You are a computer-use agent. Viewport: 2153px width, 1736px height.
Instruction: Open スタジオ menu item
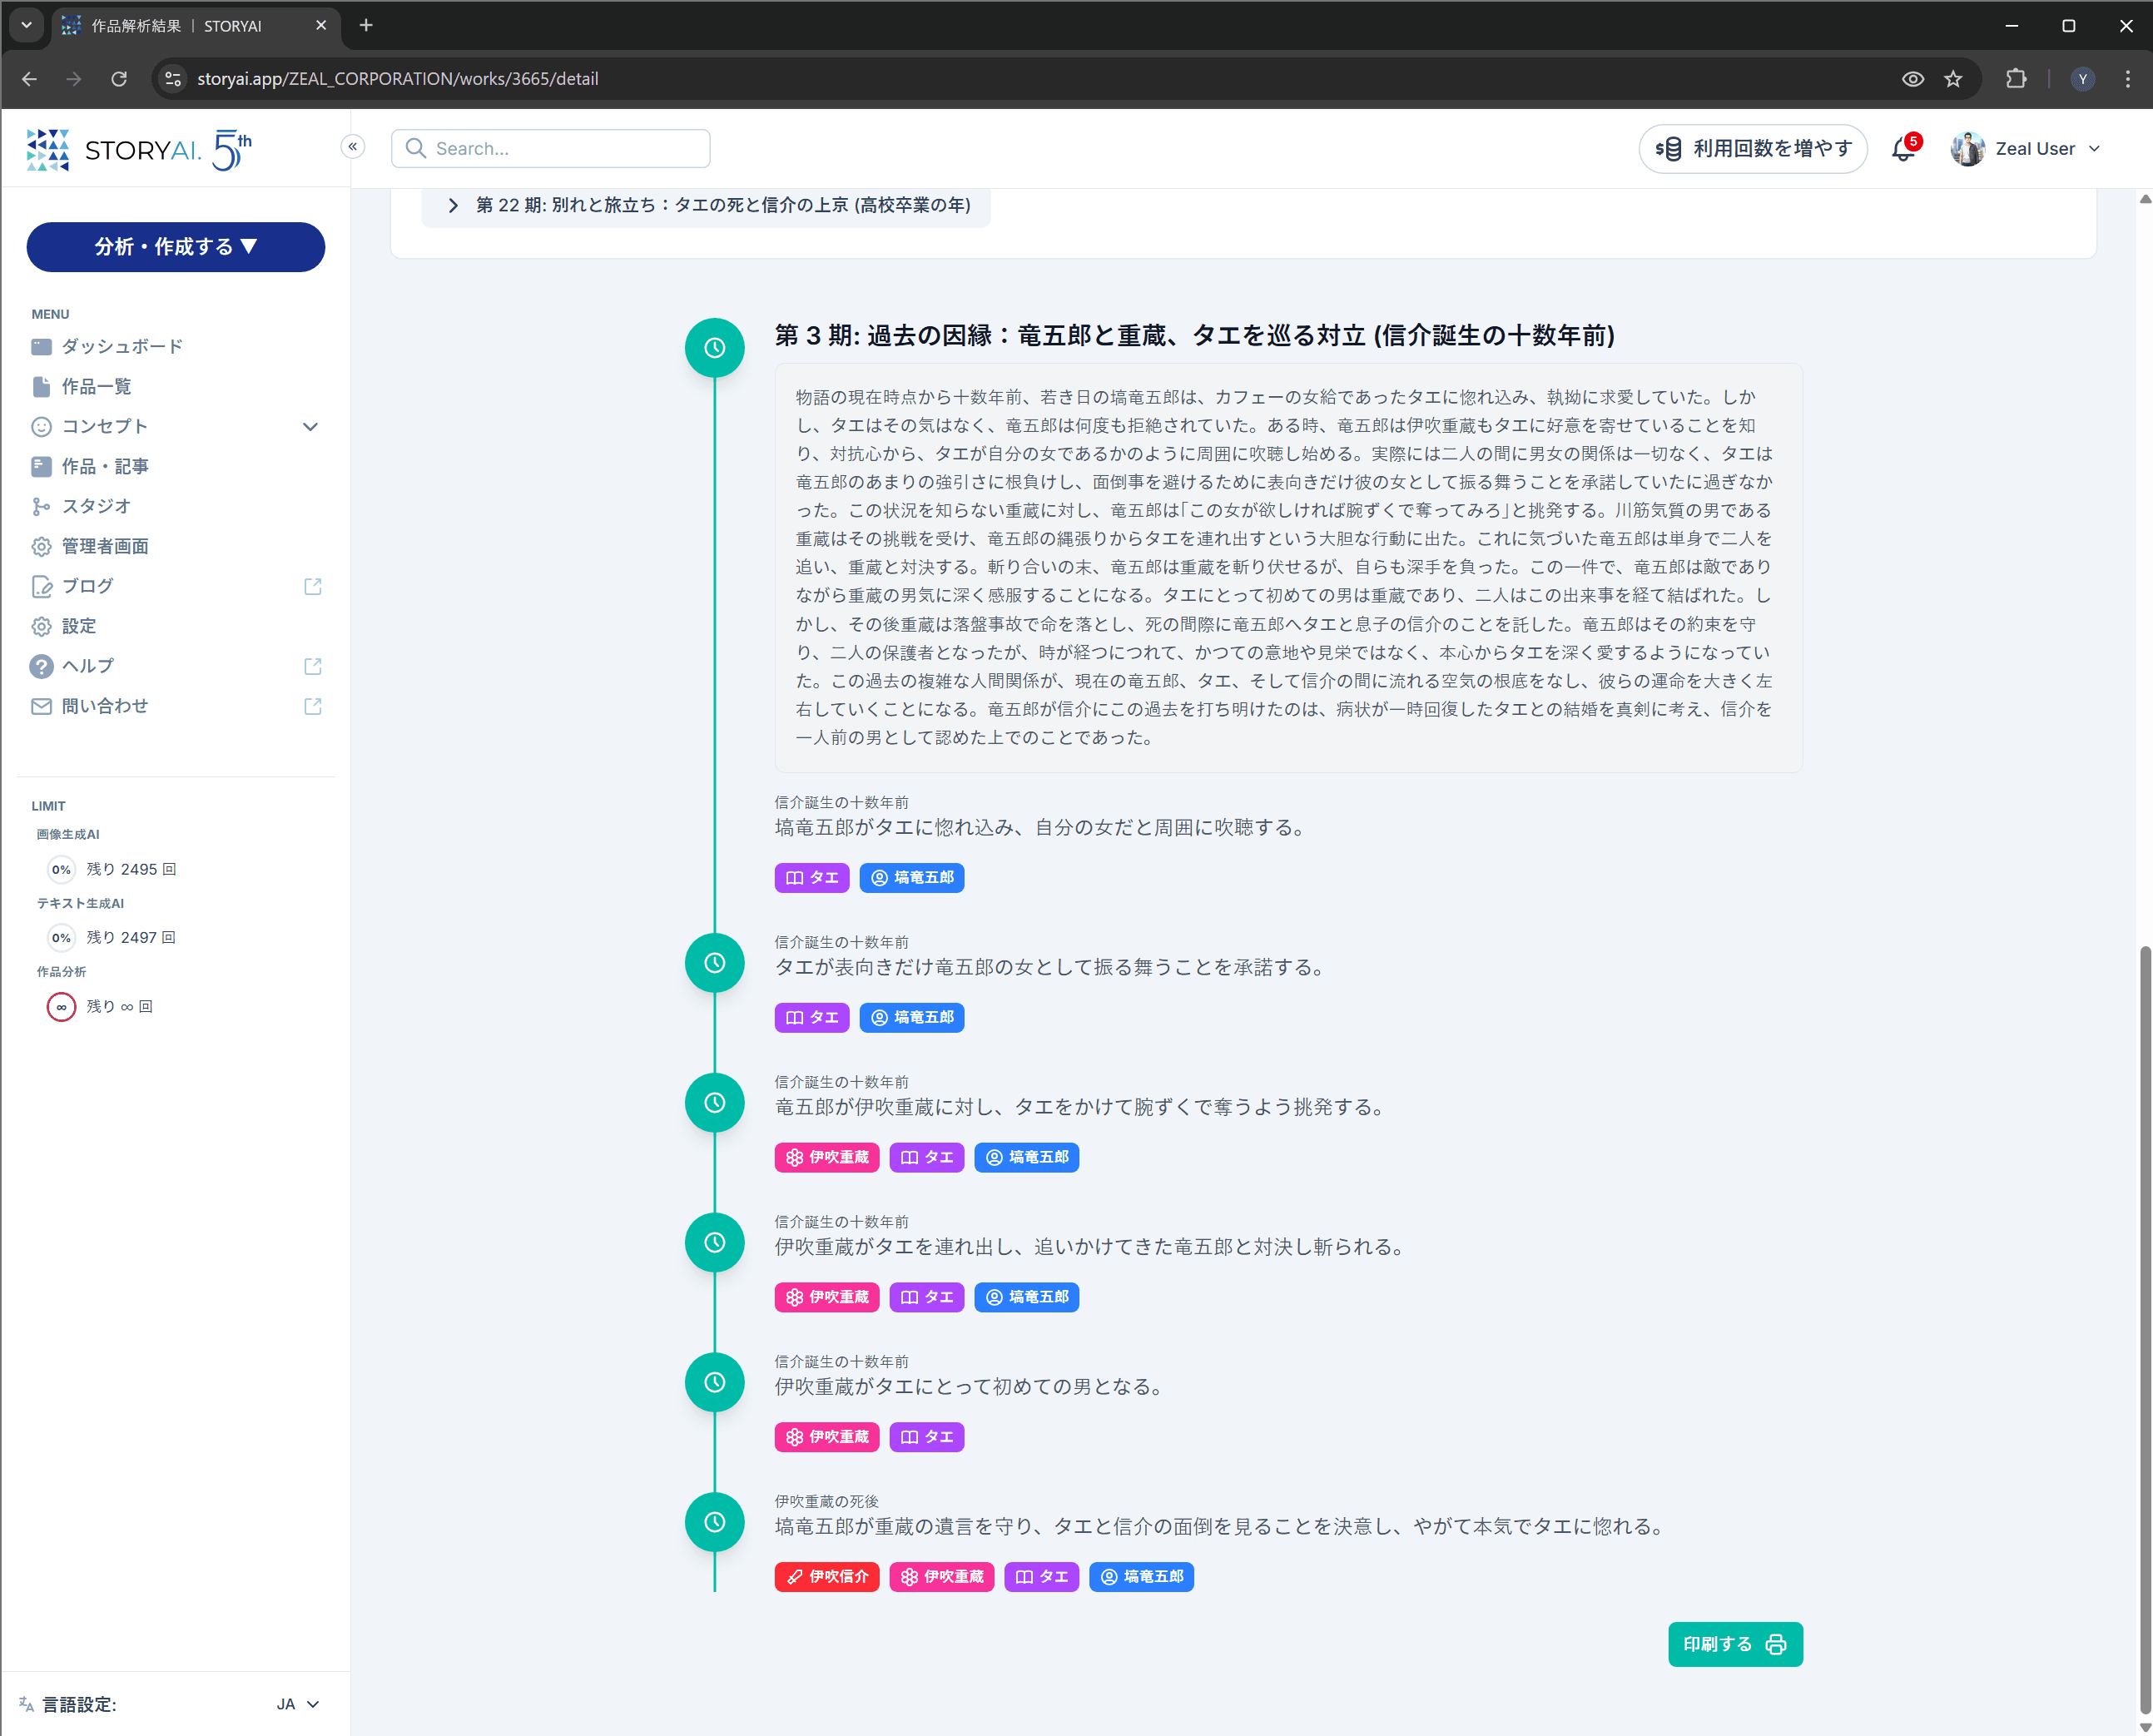[96, 507]
